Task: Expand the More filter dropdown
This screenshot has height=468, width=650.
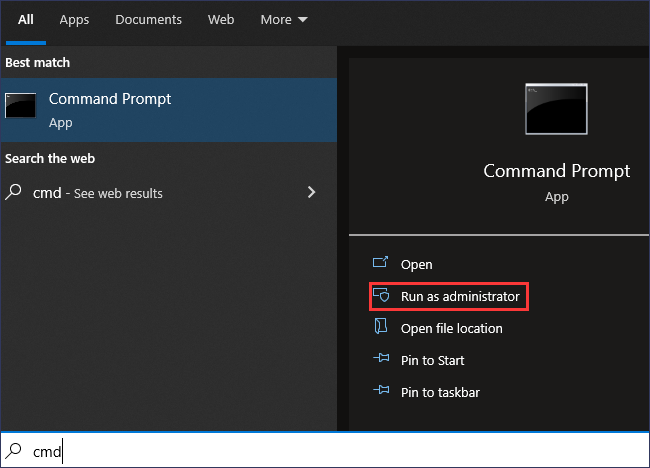Action: pos(284,20)
